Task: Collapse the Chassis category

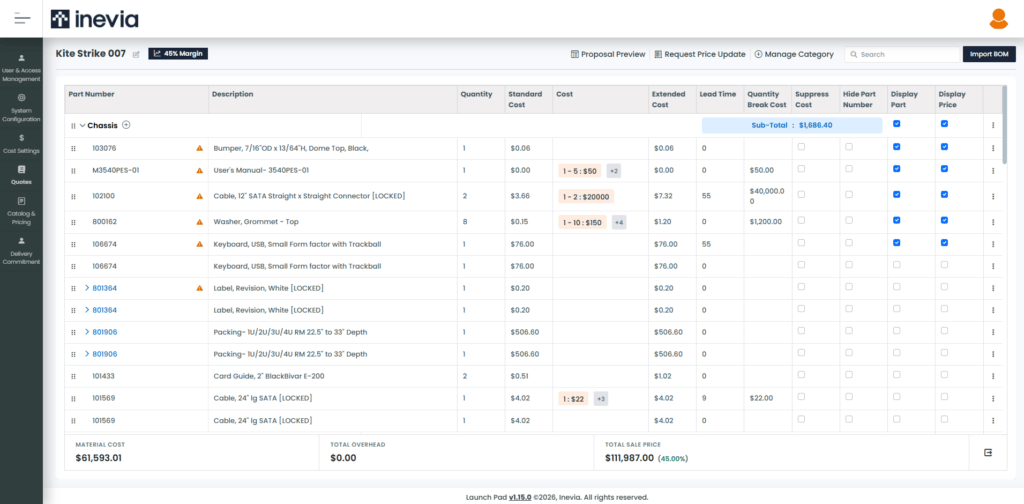Action: tap(82, 125)
